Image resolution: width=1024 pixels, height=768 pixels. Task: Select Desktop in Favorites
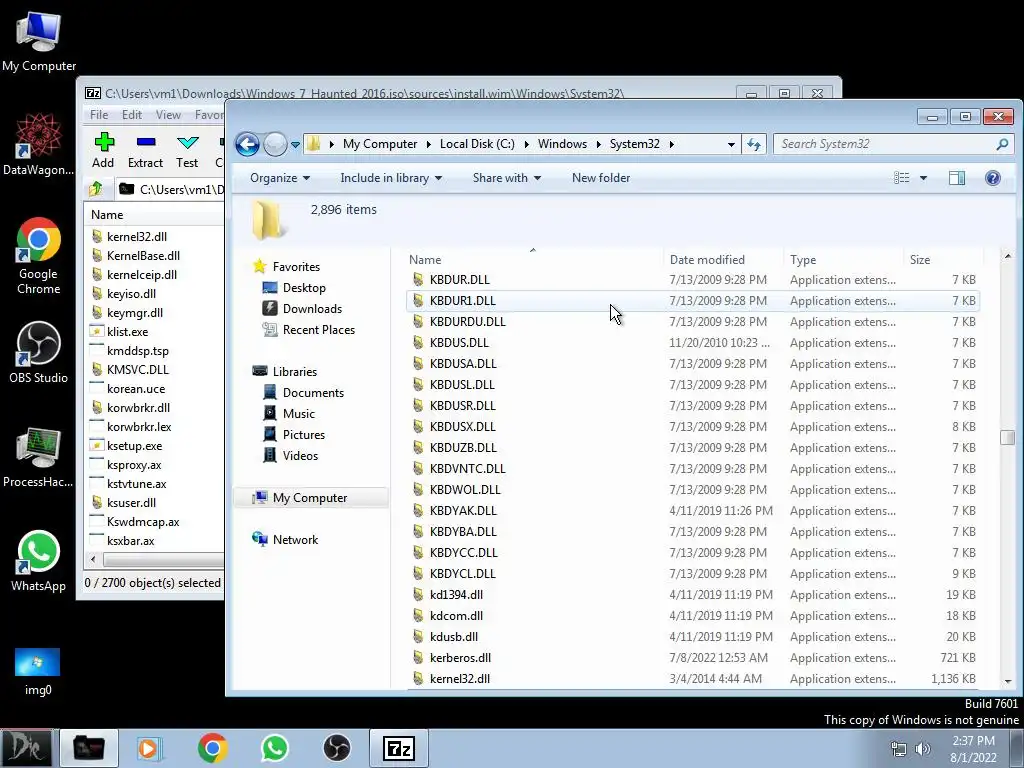pos(304,288)
